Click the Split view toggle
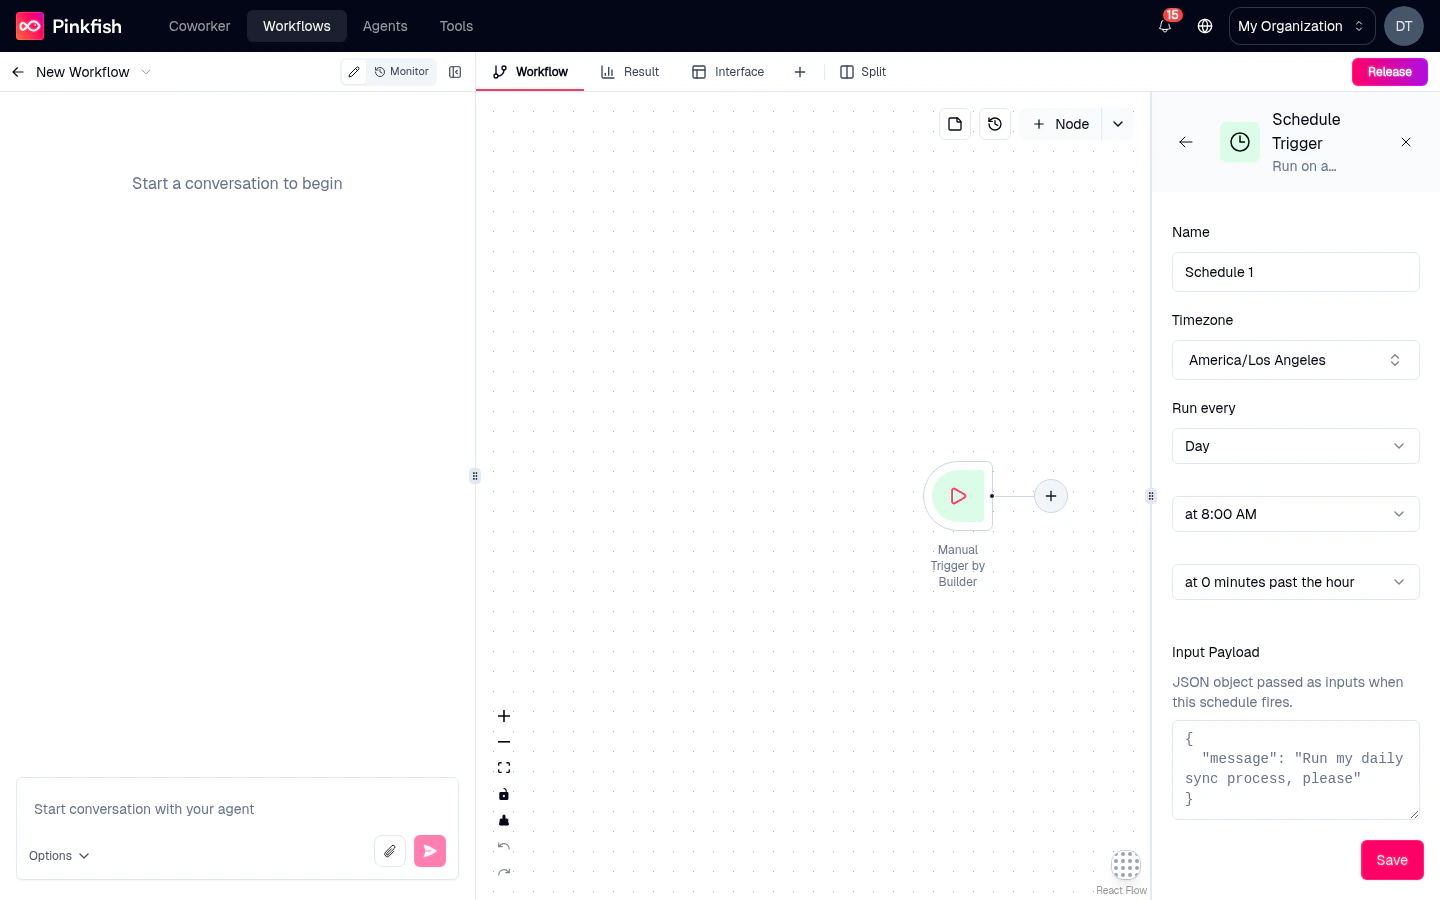Viewport: 1440px width, 900px height. [x=862, y=72]
